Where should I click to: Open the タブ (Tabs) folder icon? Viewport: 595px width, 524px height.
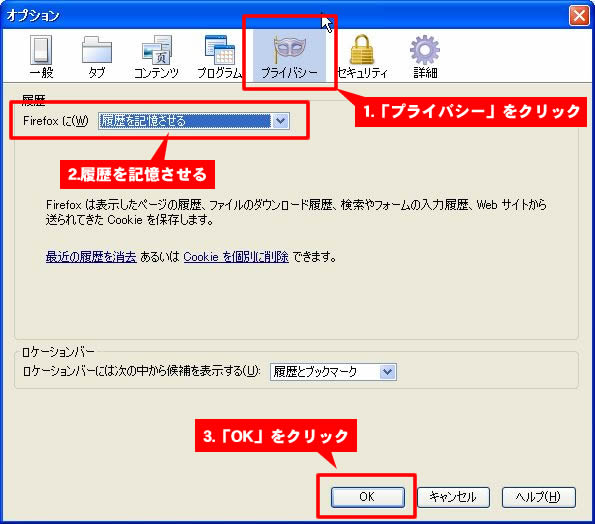coord(97,49)
